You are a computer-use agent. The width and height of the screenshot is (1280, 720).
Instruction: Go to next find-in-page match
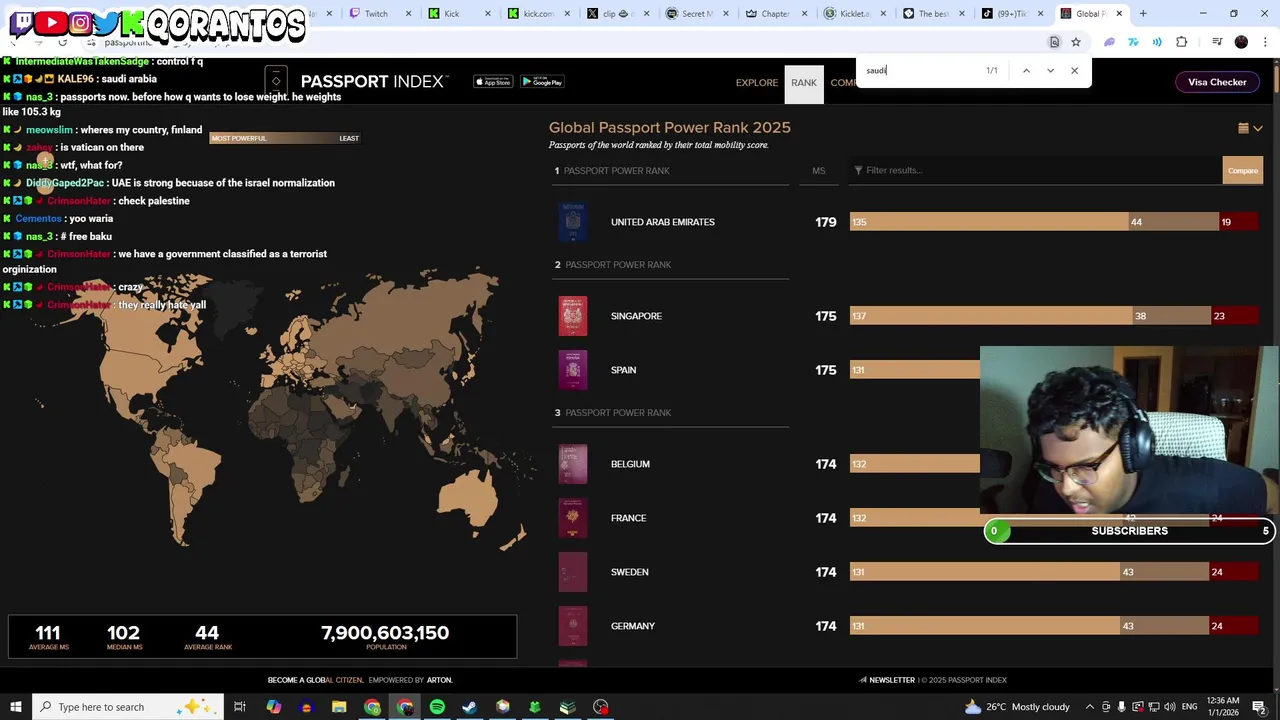pos(1050,70)
